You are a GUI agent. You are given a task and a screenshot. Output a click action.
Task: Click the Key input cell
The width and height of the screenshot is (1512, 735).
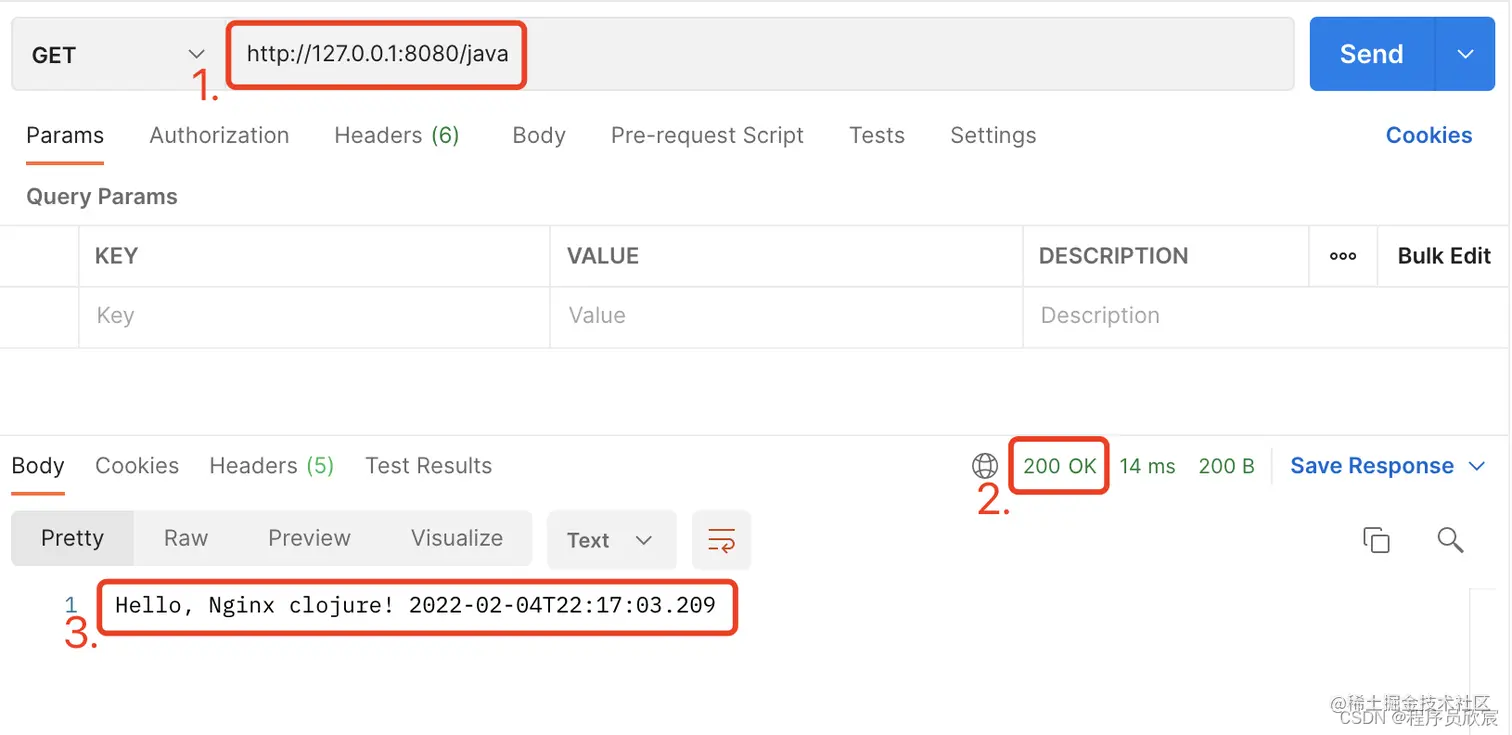[x=314, y=317]
